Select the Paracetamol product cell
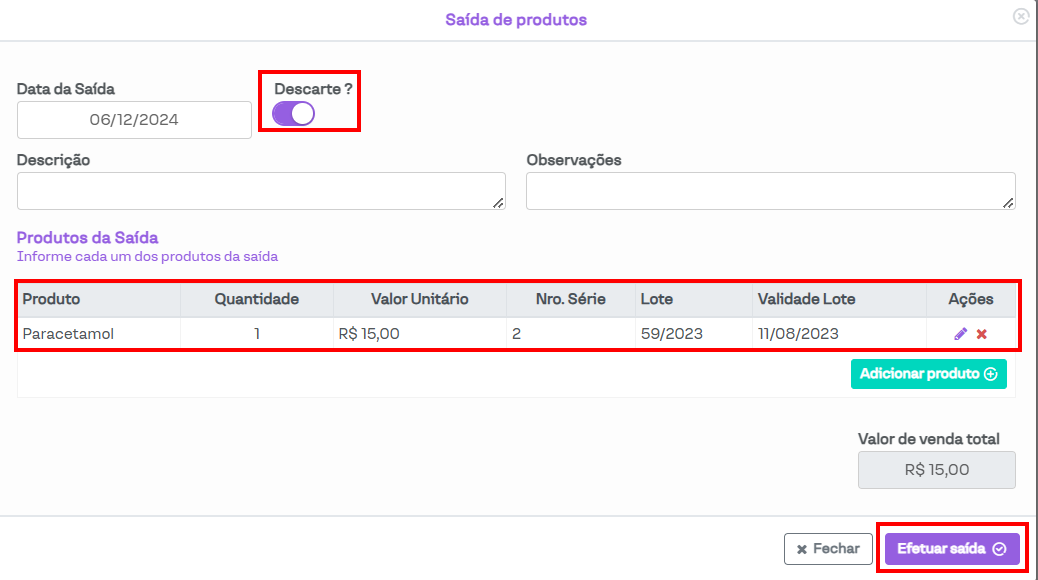This screenshot has height=580, width=1038. (69, 334)
